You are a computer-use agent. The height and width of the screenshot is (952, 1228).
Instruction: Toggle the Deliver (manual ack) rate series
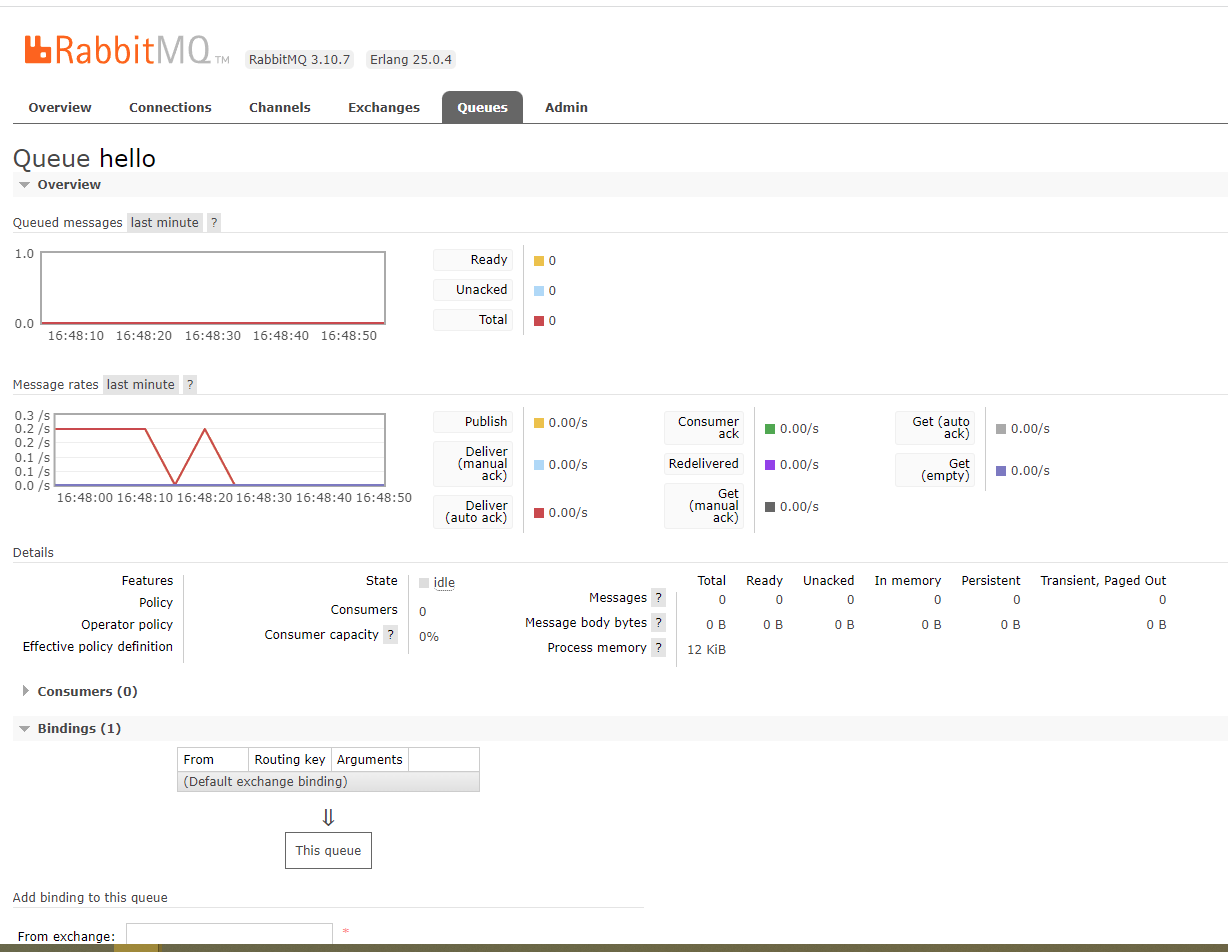(x=473, y=464)
